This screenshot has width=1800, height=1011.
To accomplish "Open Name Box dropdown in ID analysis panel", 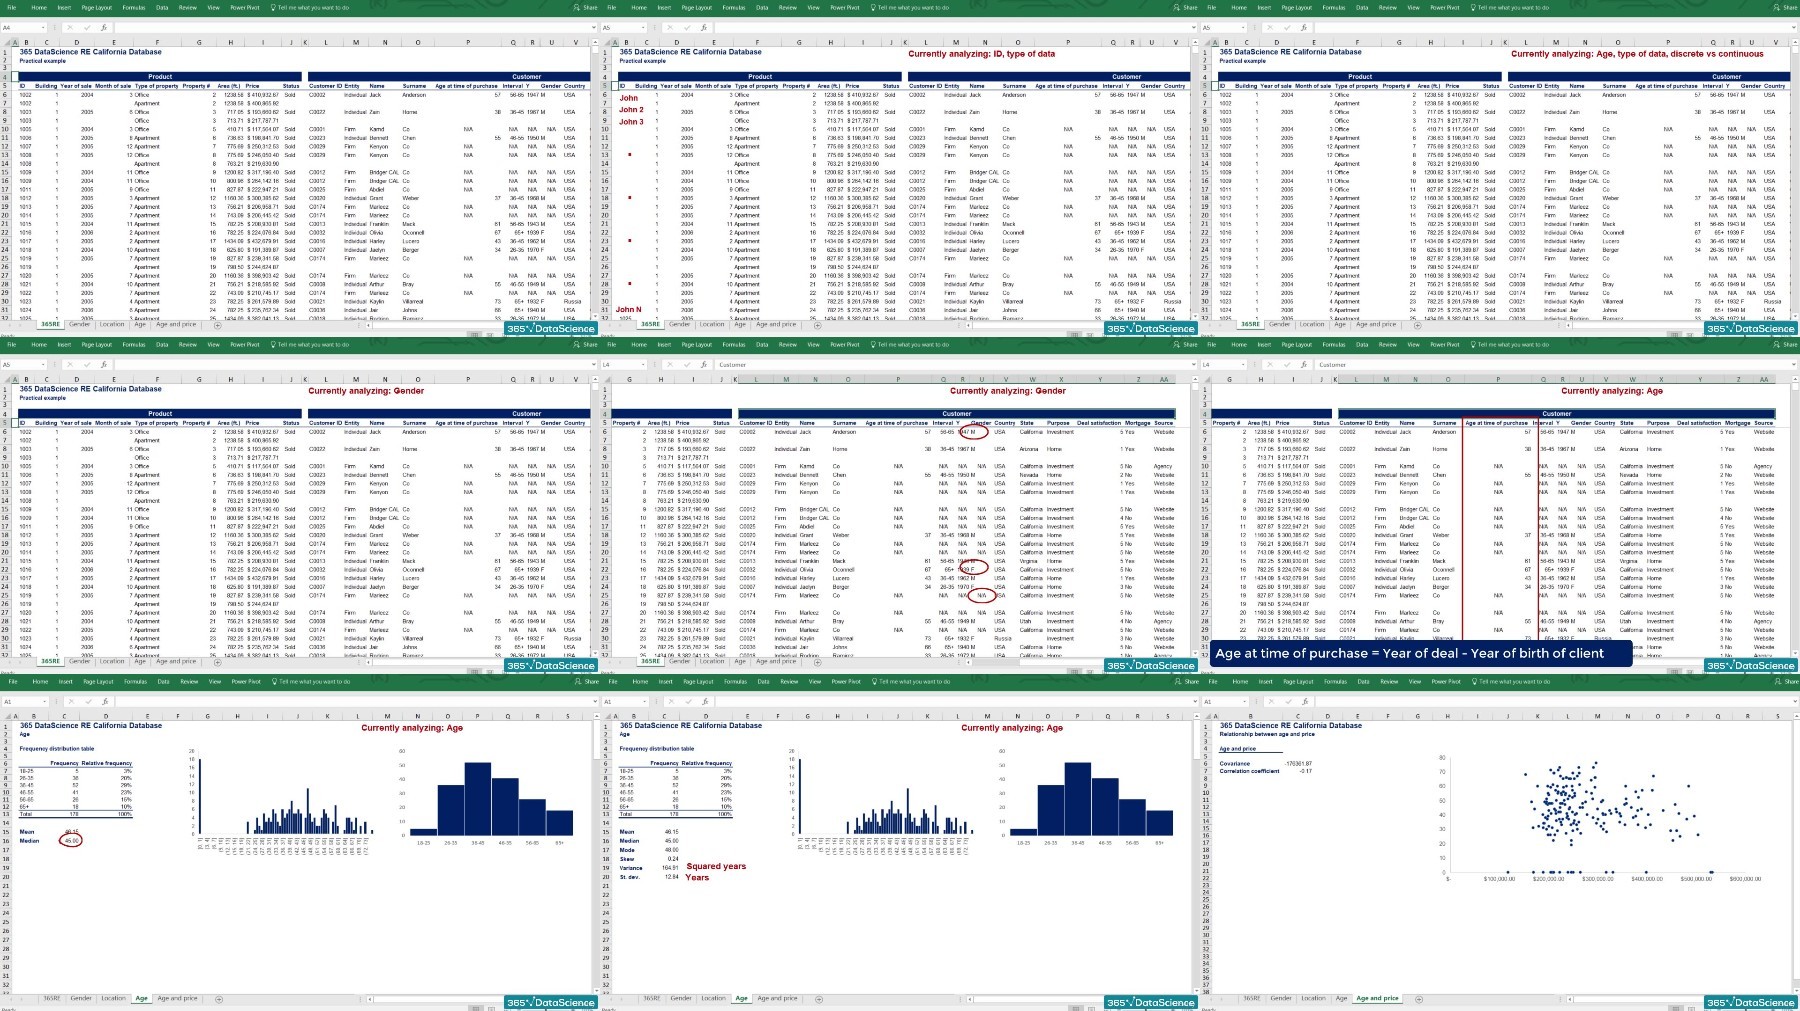I will pyautogui.click(x=643, y=28).
